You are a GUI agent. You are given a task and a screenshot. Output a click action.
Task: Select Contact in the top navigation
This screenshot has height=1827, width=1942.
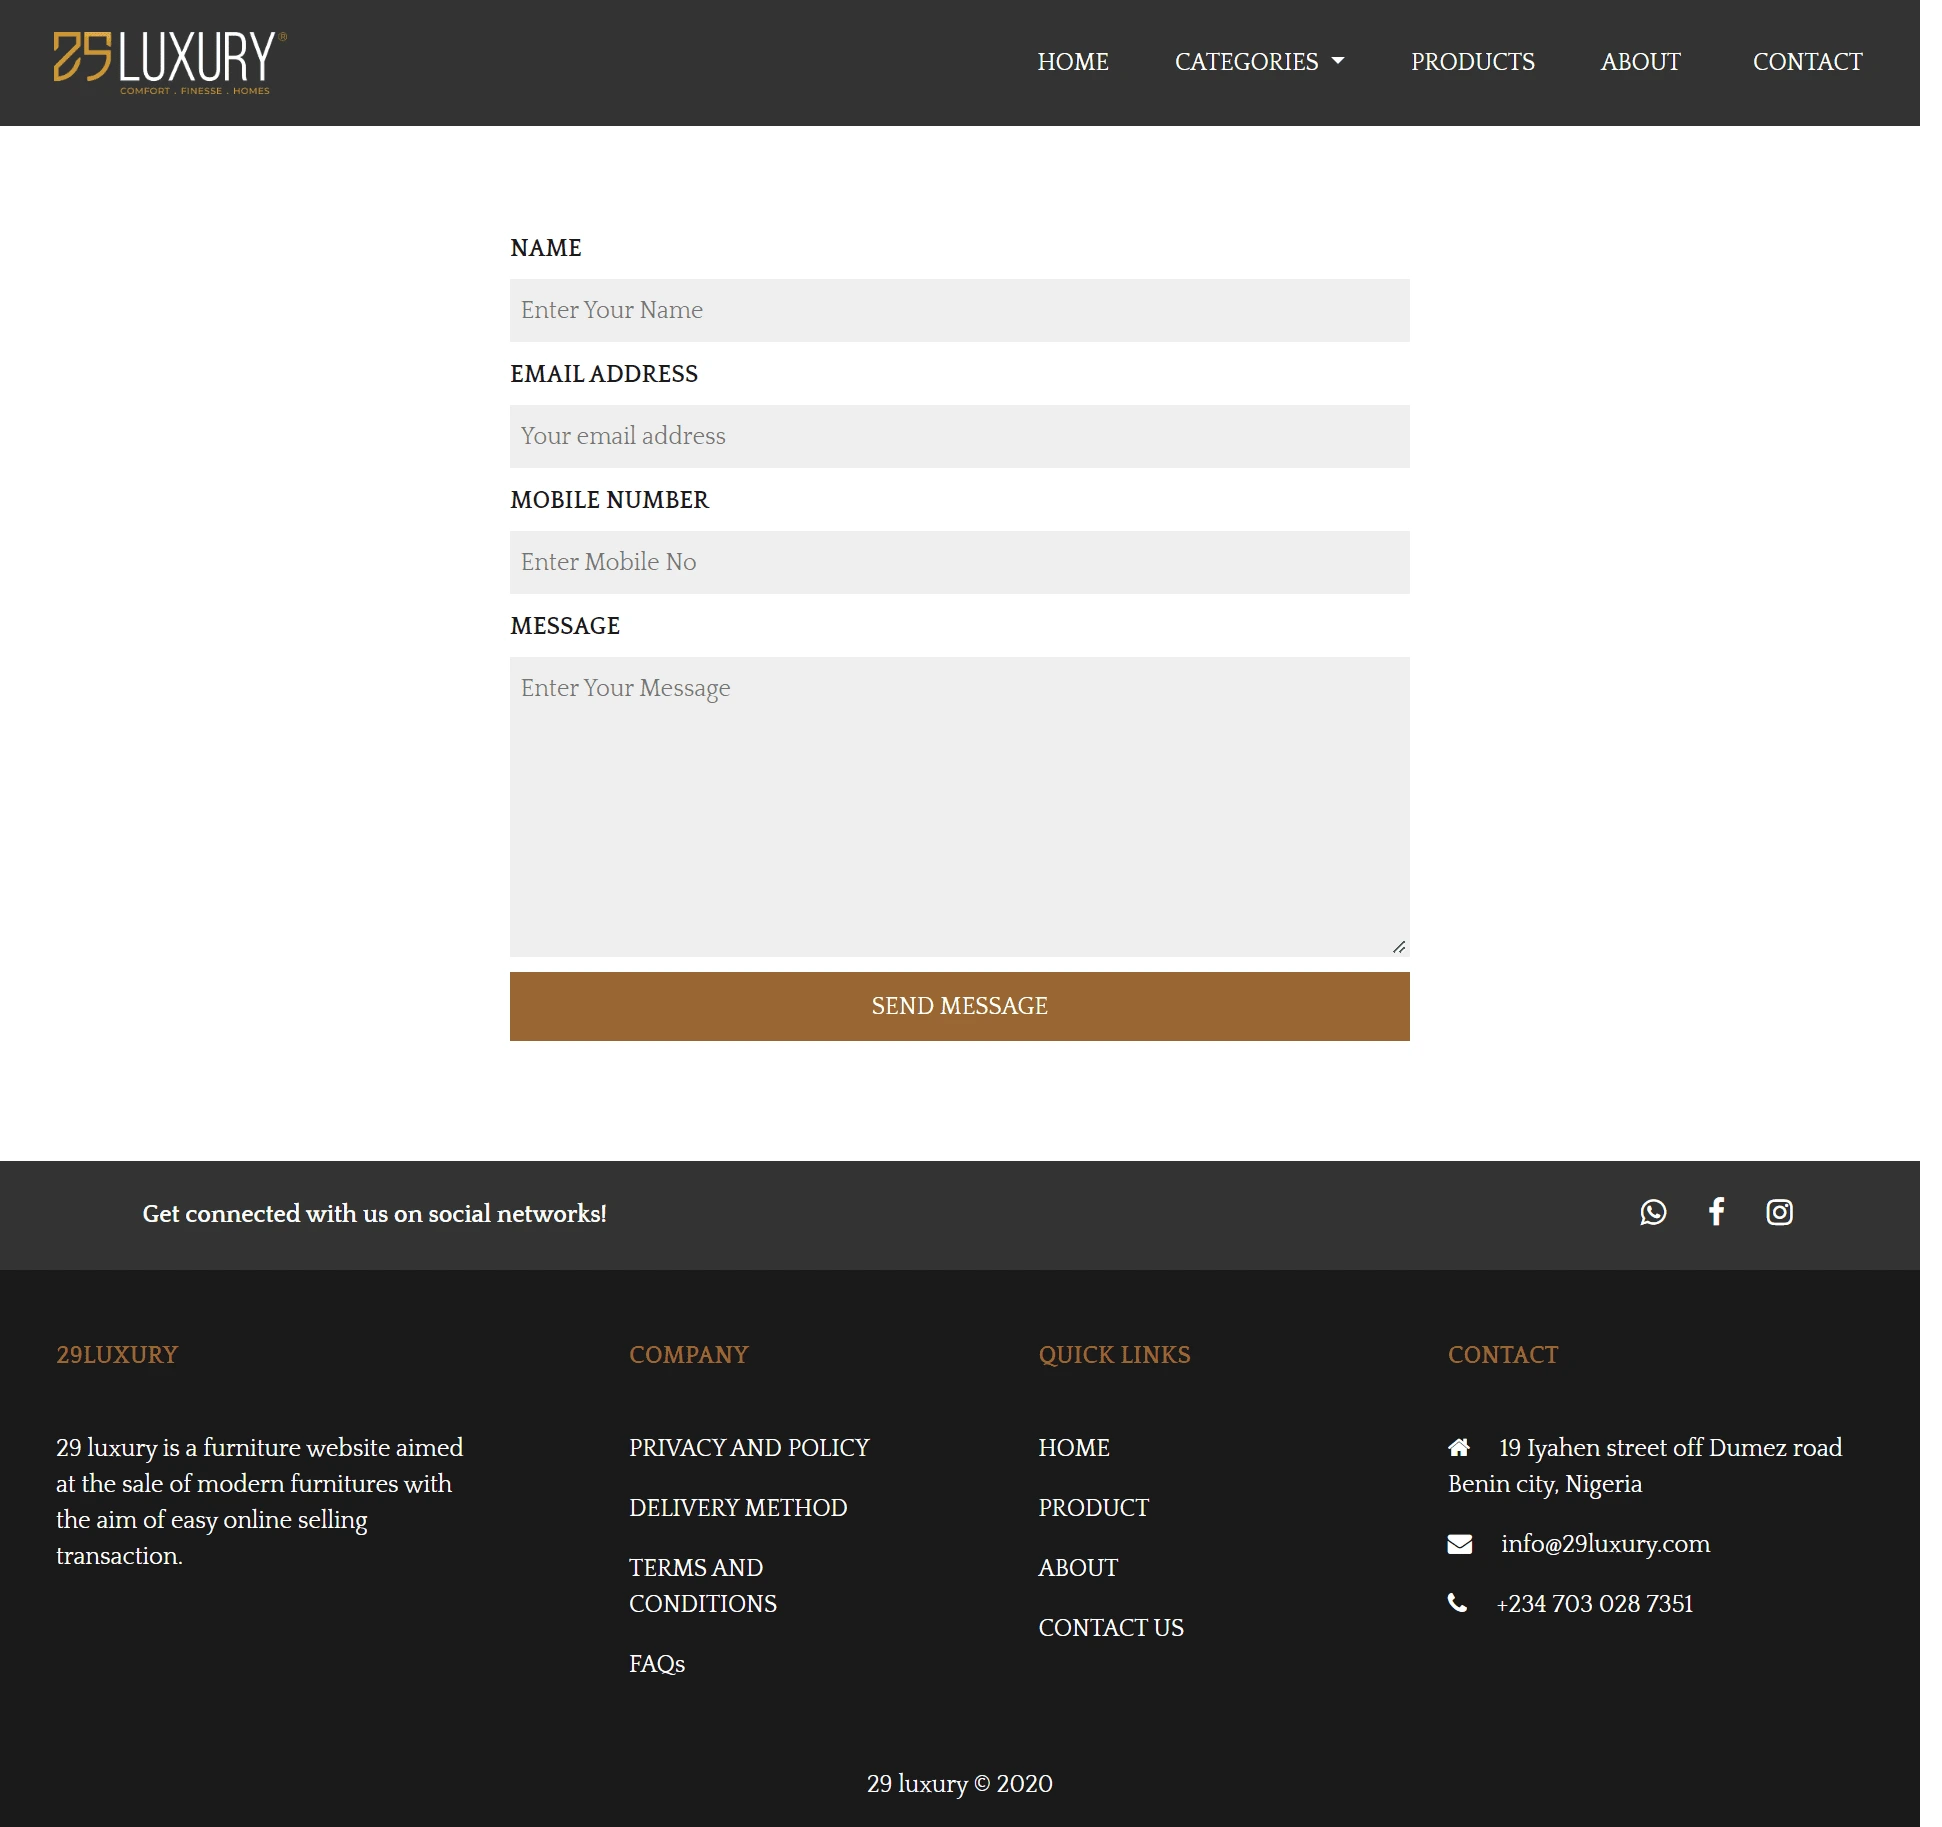1807,62
